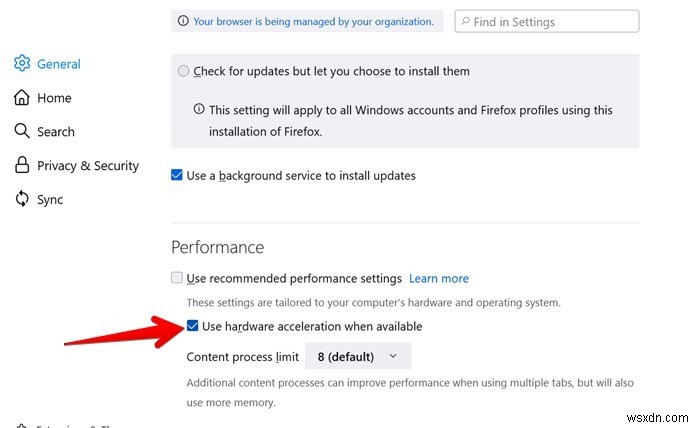
Task: Switch to the Sync settings label
Action: (50, 199)
